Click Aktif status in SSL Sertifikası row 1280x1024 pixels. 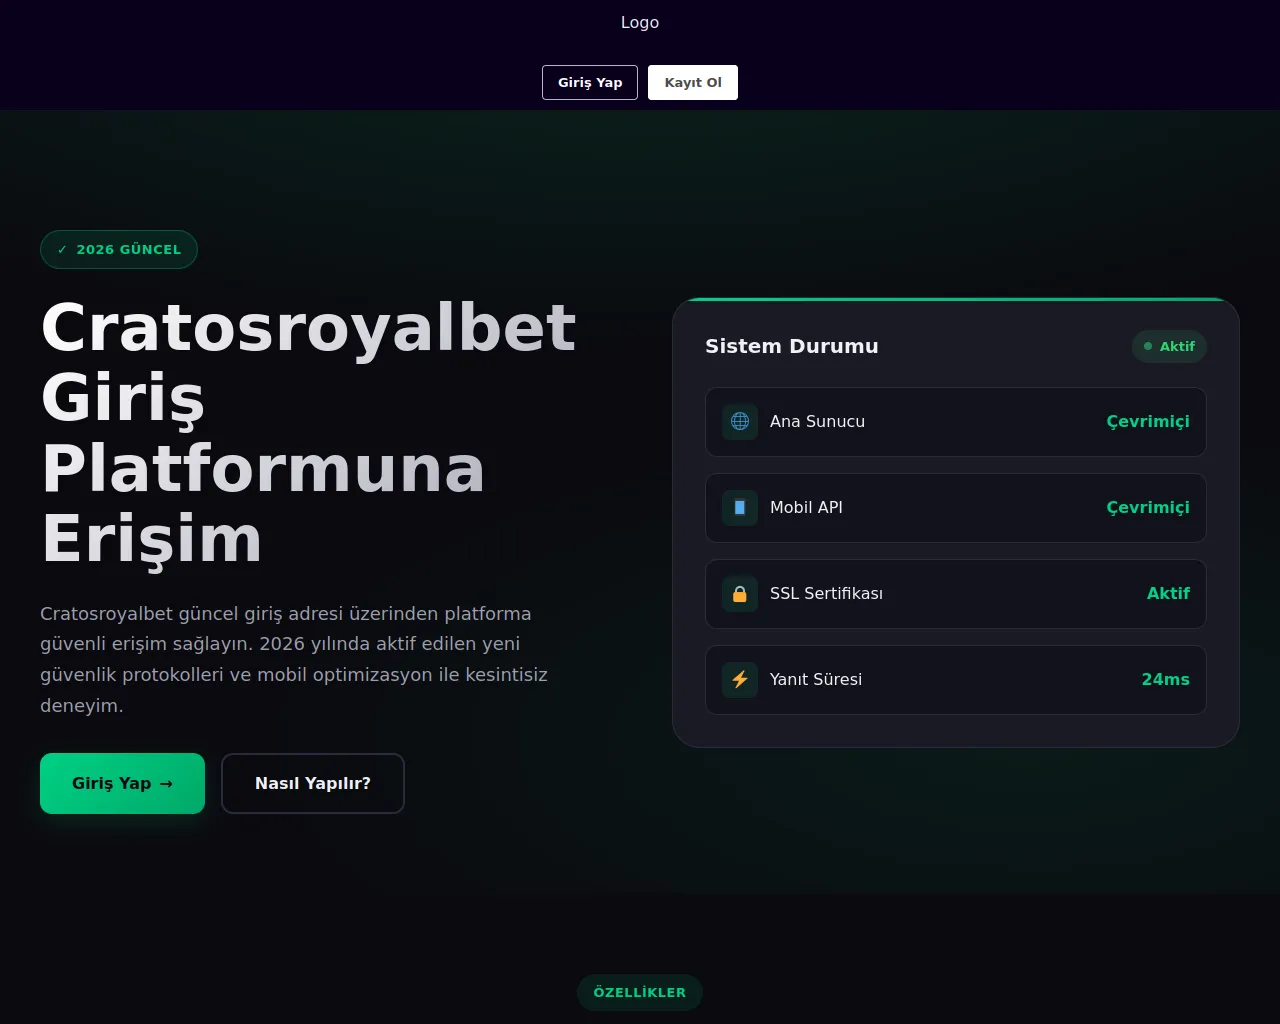(1168, 594)
